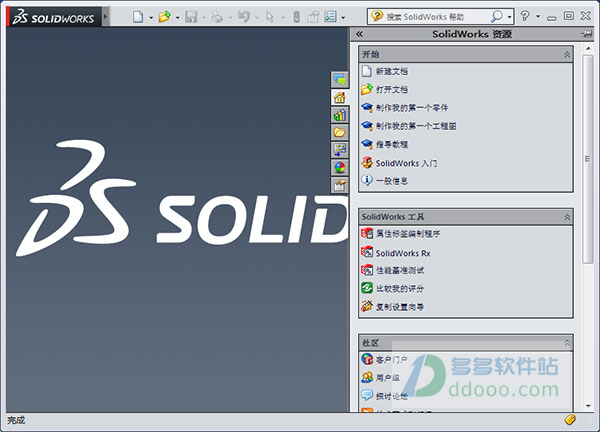Click the SolidWorks help search field
Image resolution: width=600 pixels, height=432 pixels.
click(x=436, y=17)
